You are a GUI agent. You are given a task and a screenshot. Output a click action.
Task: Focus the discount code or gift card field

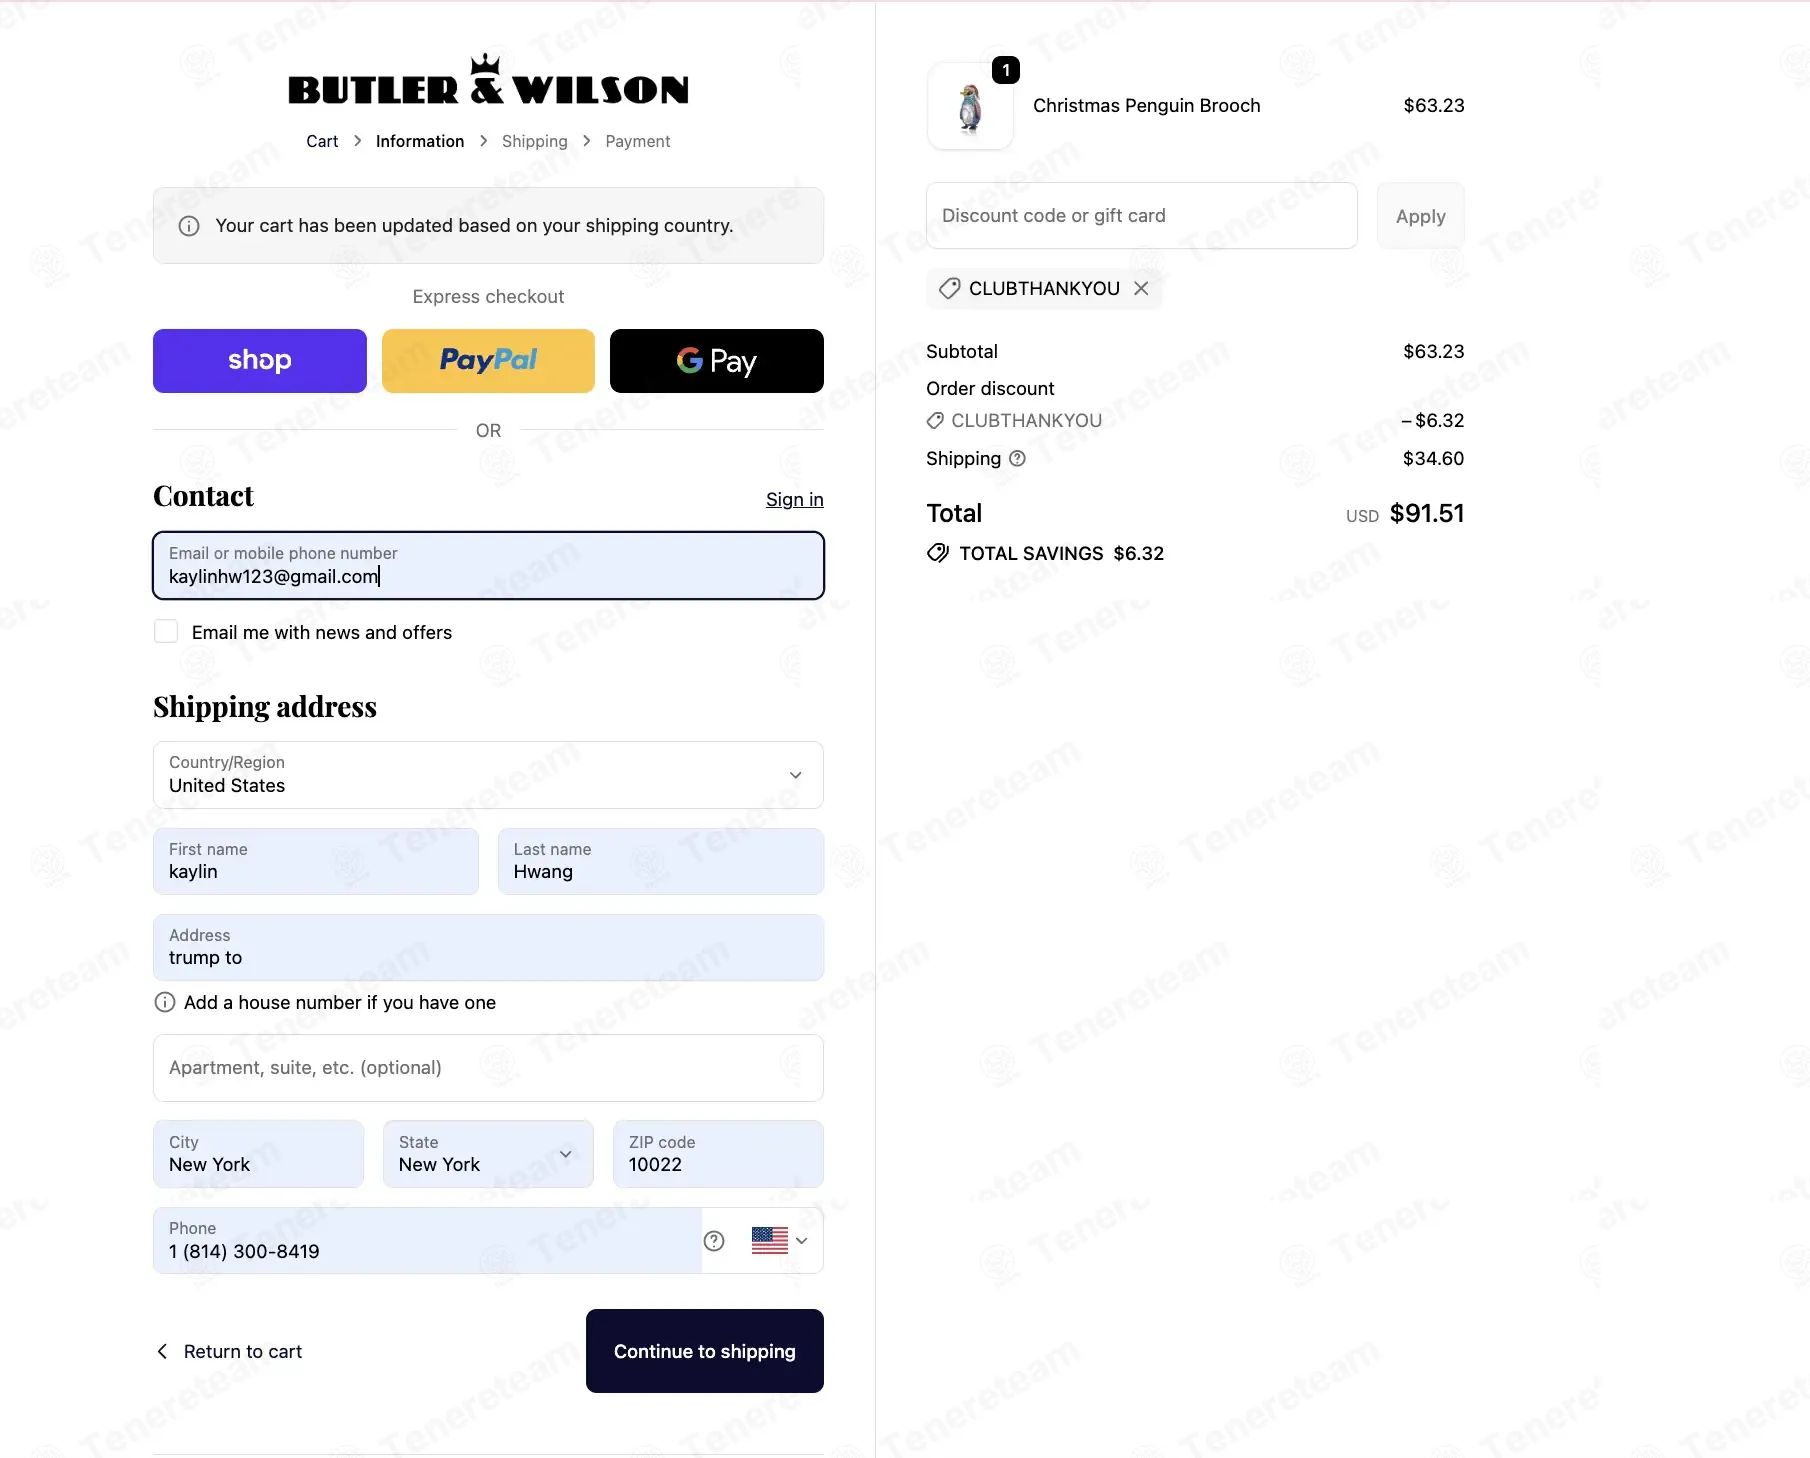click(x=1142, y=216)
